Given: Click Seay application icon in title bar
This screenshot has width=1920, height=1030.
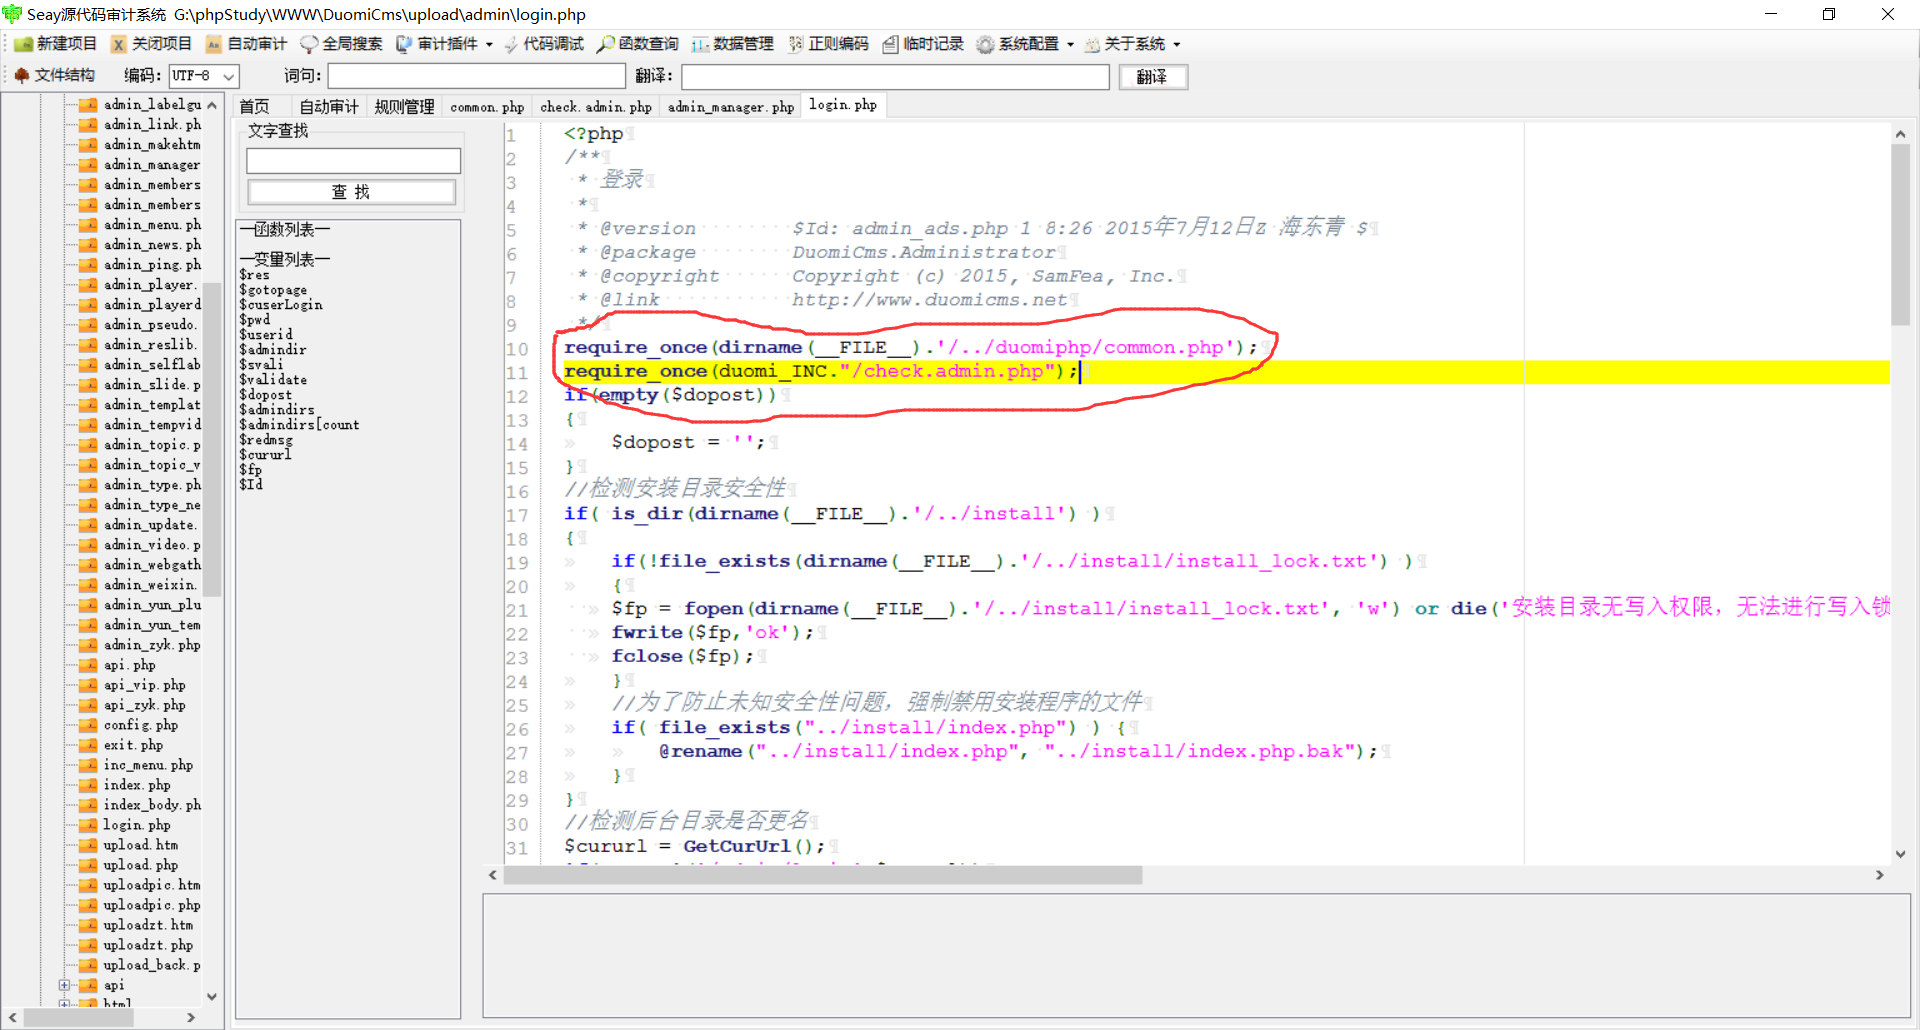Looking at the screenshot, I should [x=12, y=14].
